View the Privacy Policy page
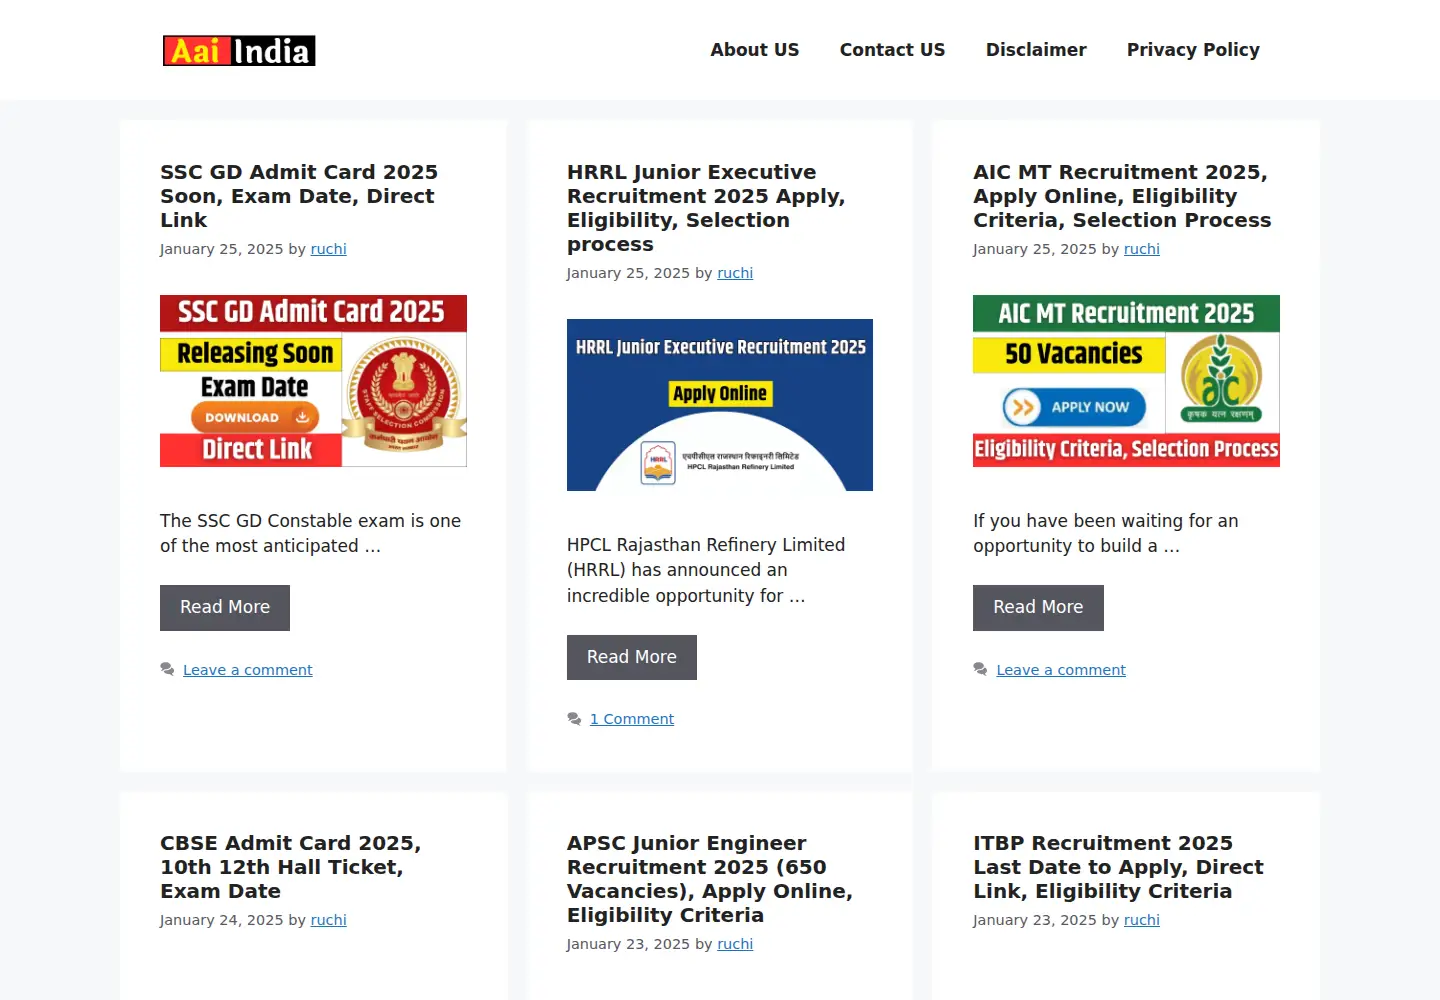Screen dimensions: 1440x1000 click(1193, 50)
